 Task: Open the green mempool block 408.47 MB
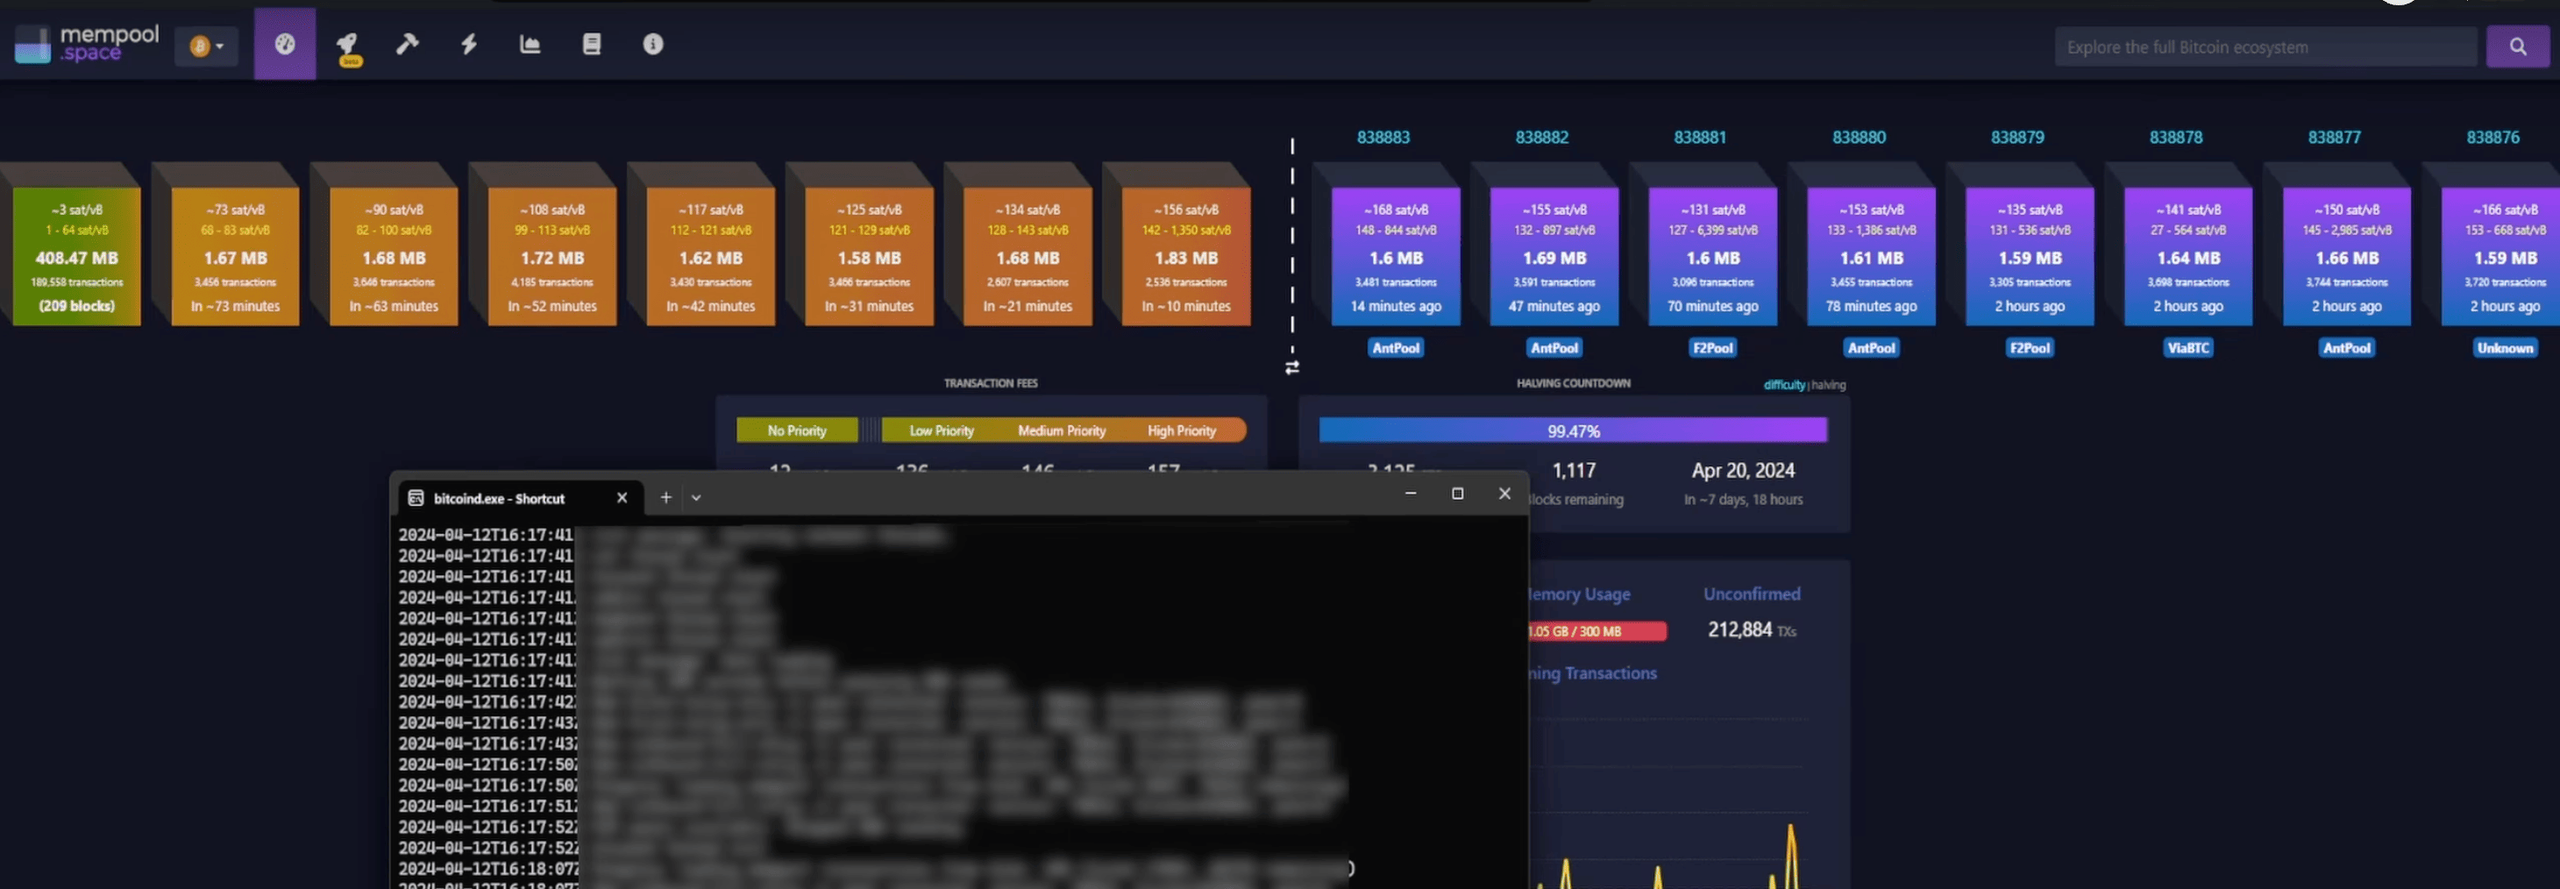pos(77,256)
